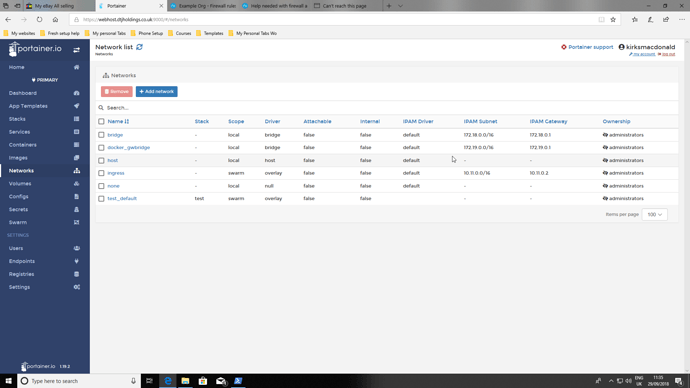Click the Home house icon in sidebar
The image size is (690, 388).
(77, 67)
